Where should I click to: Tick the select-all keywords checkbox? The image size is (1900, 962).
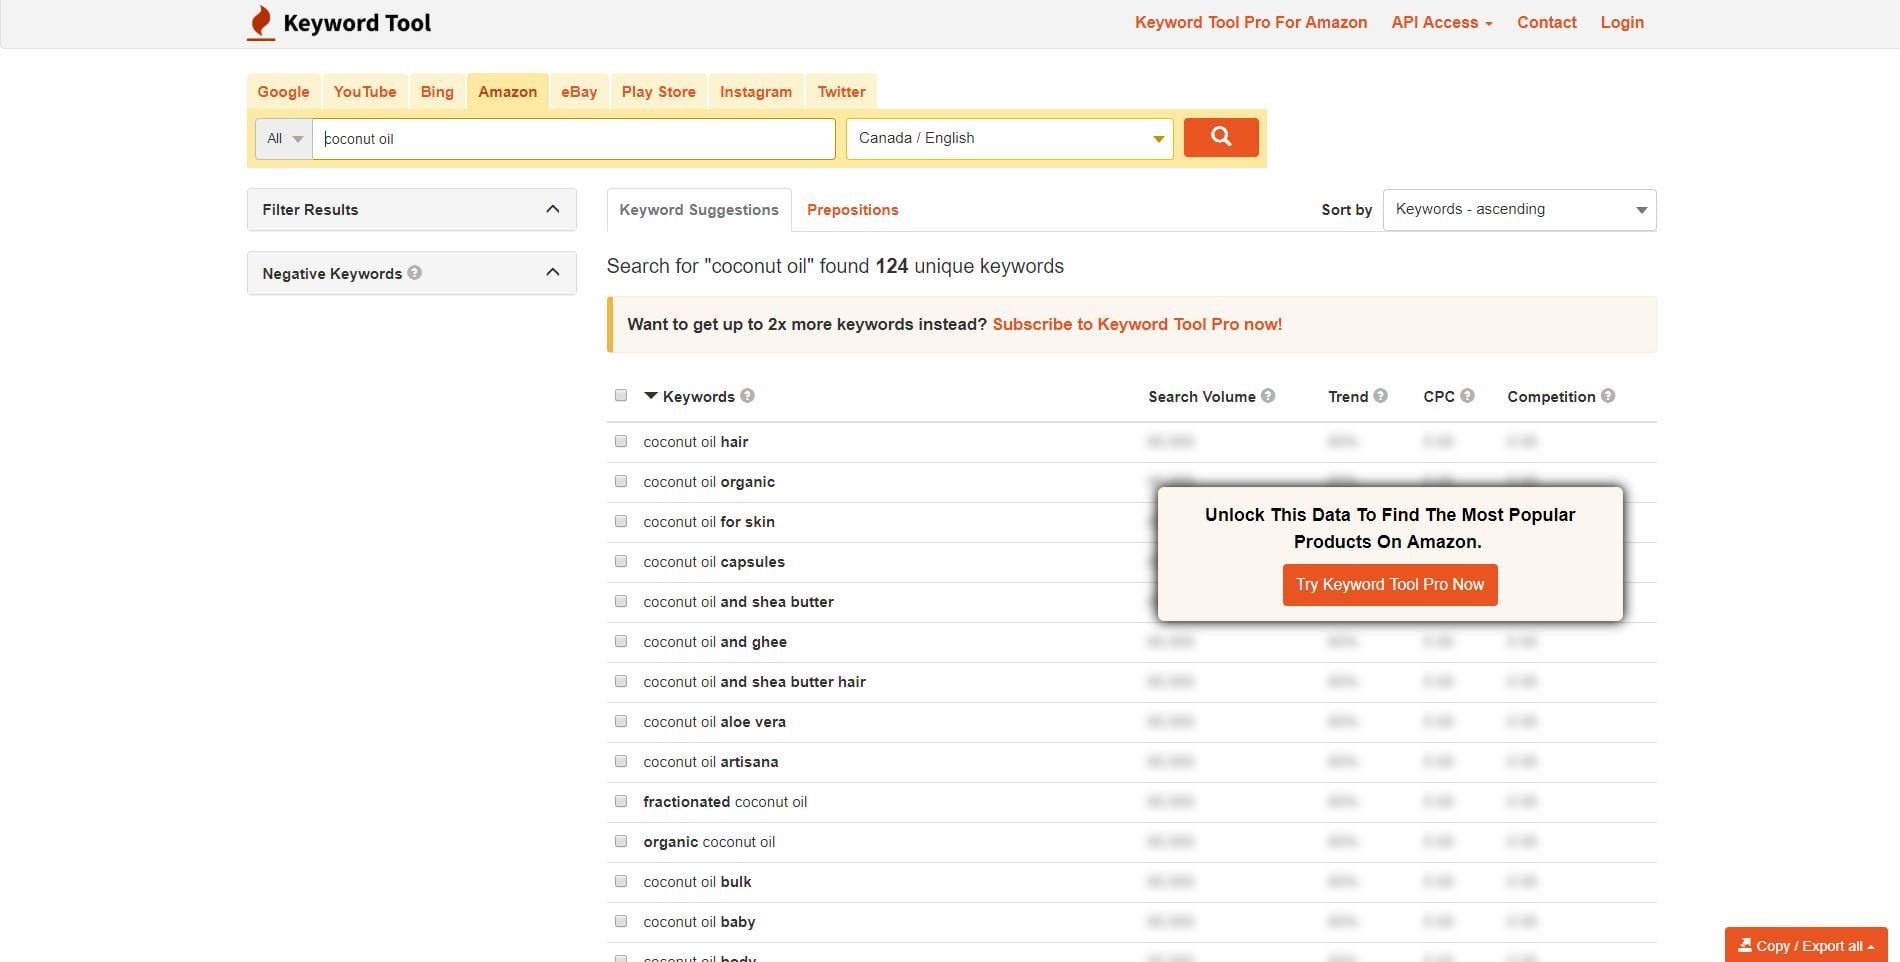tap(621, 395)
